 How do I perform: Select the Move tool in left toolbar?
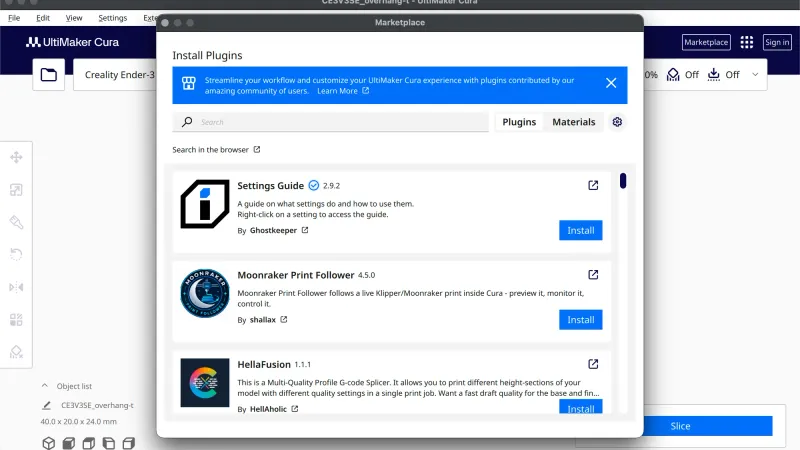(x=16, y=157)
